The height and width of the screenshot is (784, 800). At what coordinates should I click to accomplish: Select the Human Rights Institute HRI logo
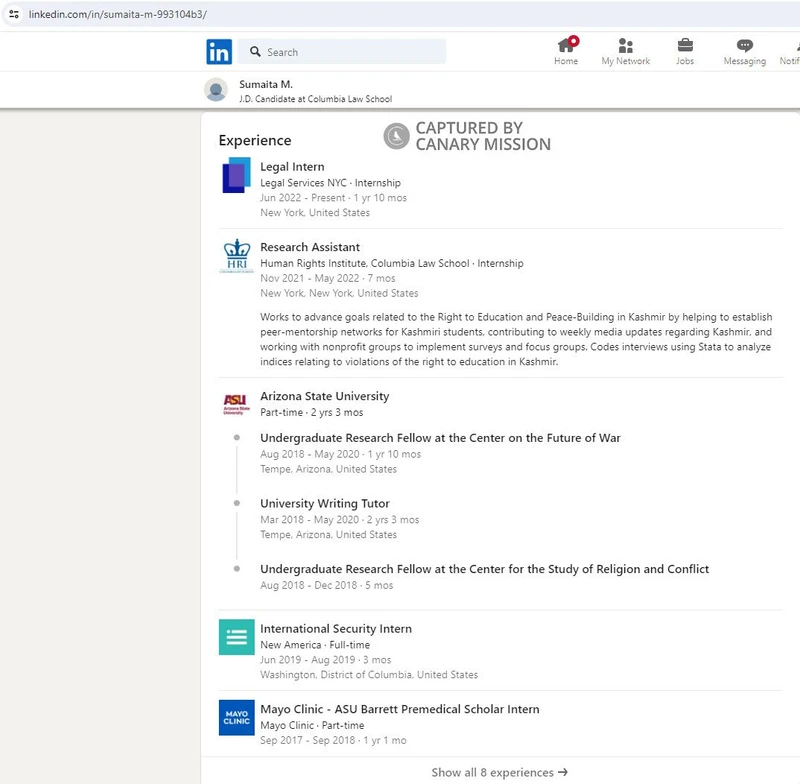(237, 257)
